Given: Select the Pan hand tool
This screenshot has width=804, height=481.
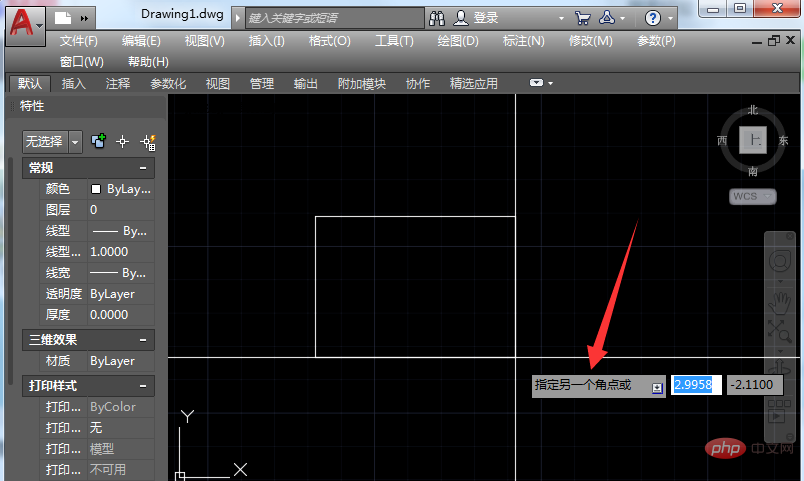Looking at the screenshot, I should (779, 303).
